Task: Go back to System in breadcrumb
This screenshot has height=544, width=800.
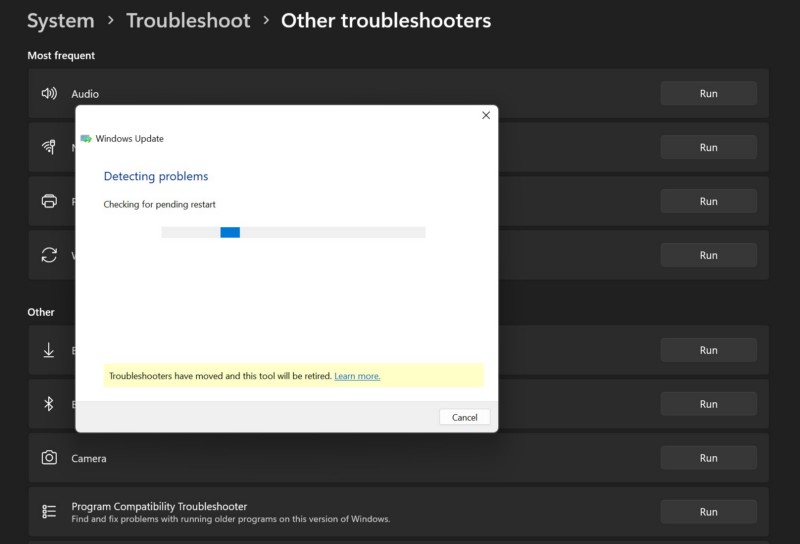Action: click(61, 21)
